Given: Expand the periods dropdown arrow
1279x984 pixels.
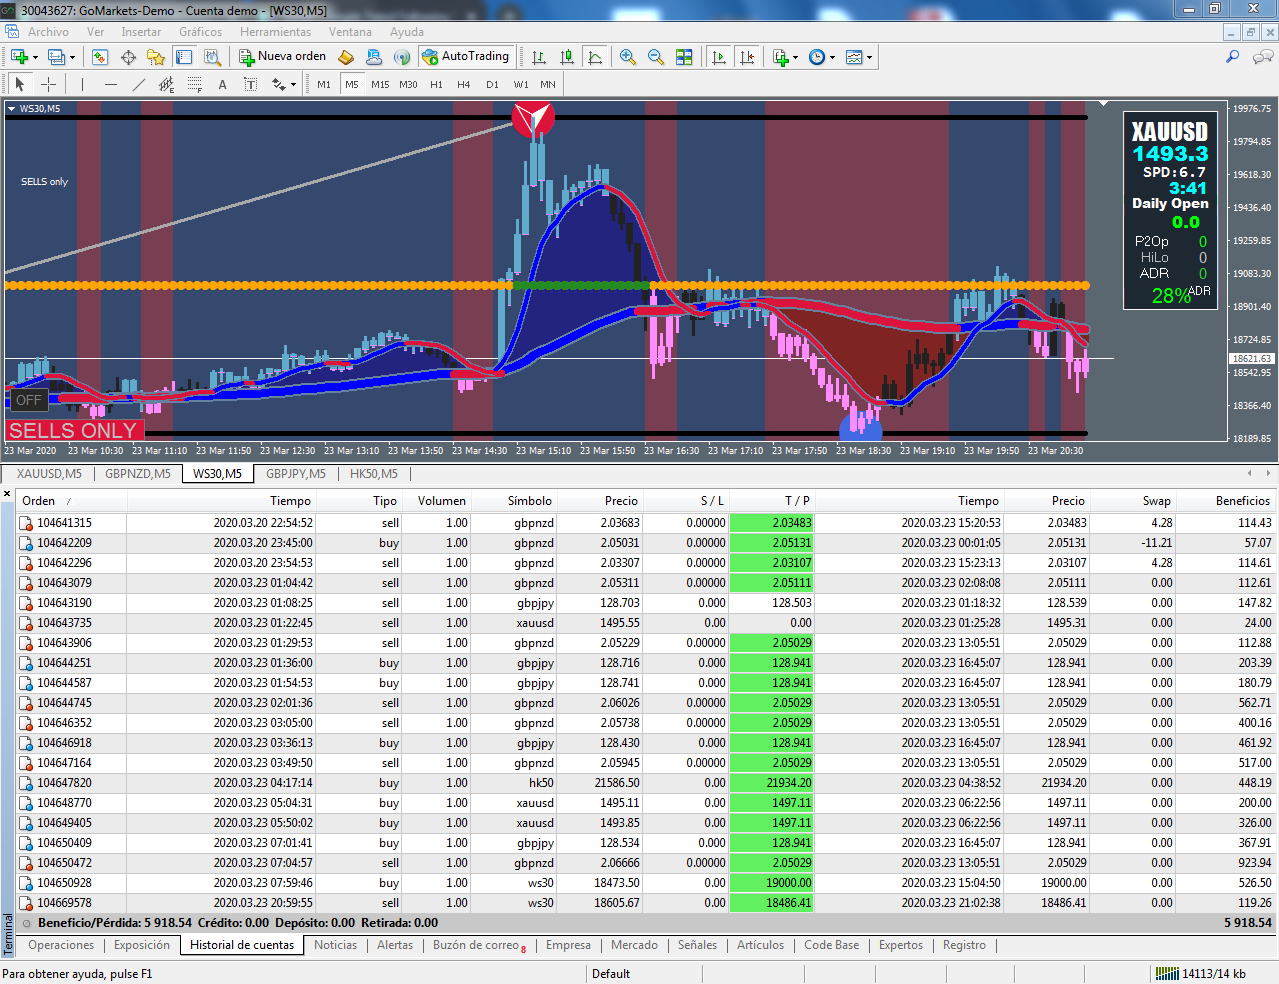Looking at the screenshot, I should pyautogui.click(x=832, y=57).
